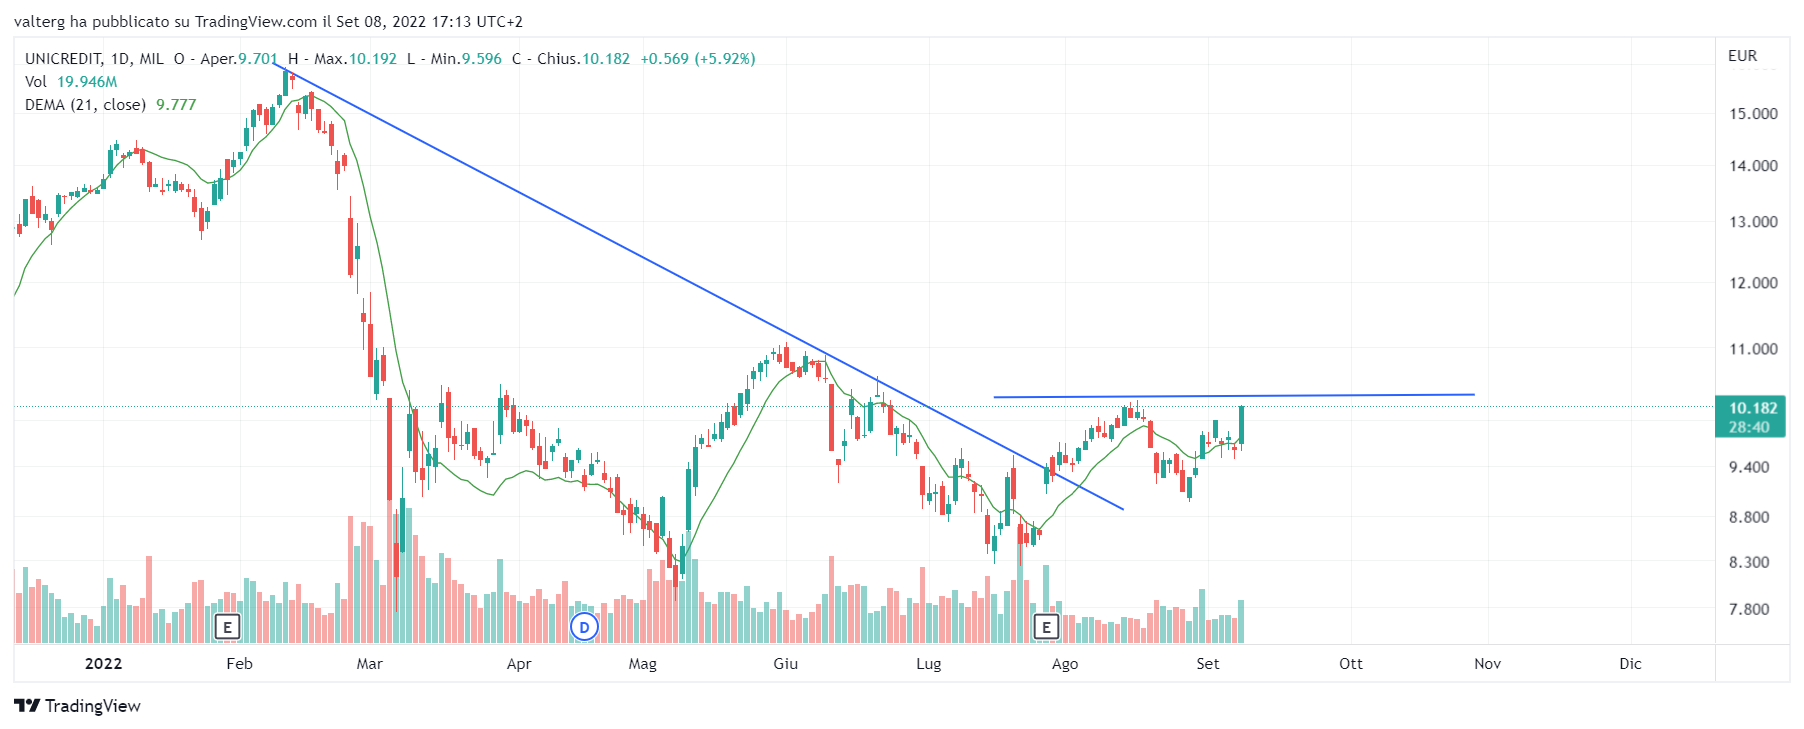Viewport: 1804px width, 729px height.
Task: Click the Mag label on time axis
Action: pyautogui.click(x=642, y=664)
